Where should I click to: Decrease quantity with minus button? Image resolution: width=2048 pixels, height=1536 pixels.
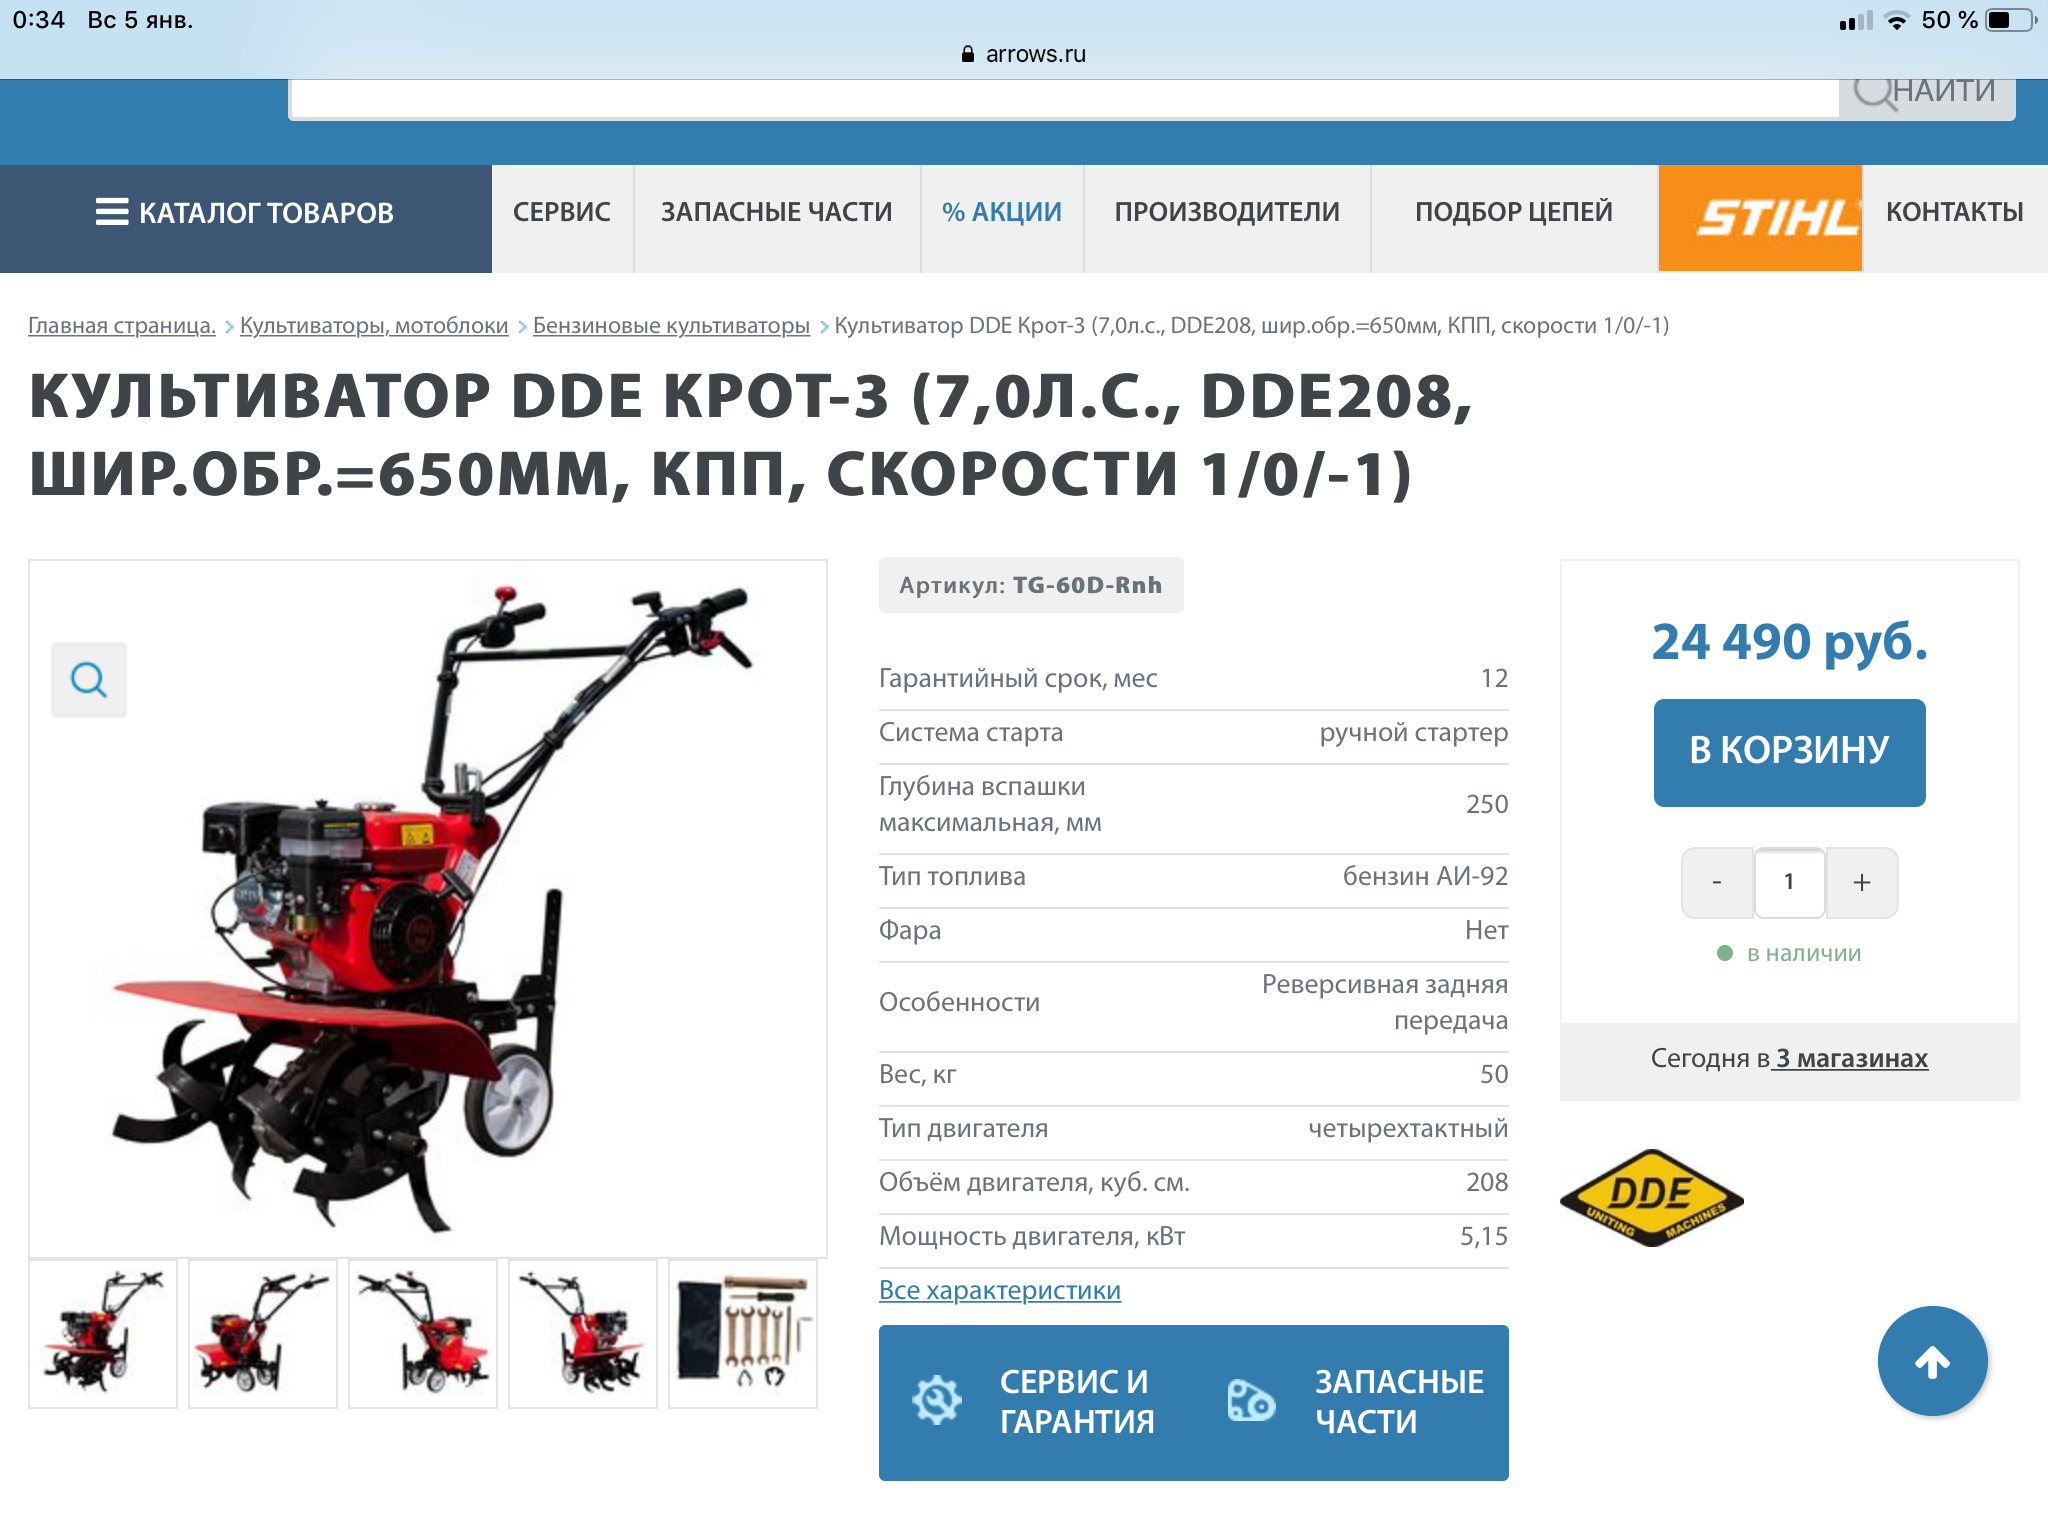(x=1717, y=882)
